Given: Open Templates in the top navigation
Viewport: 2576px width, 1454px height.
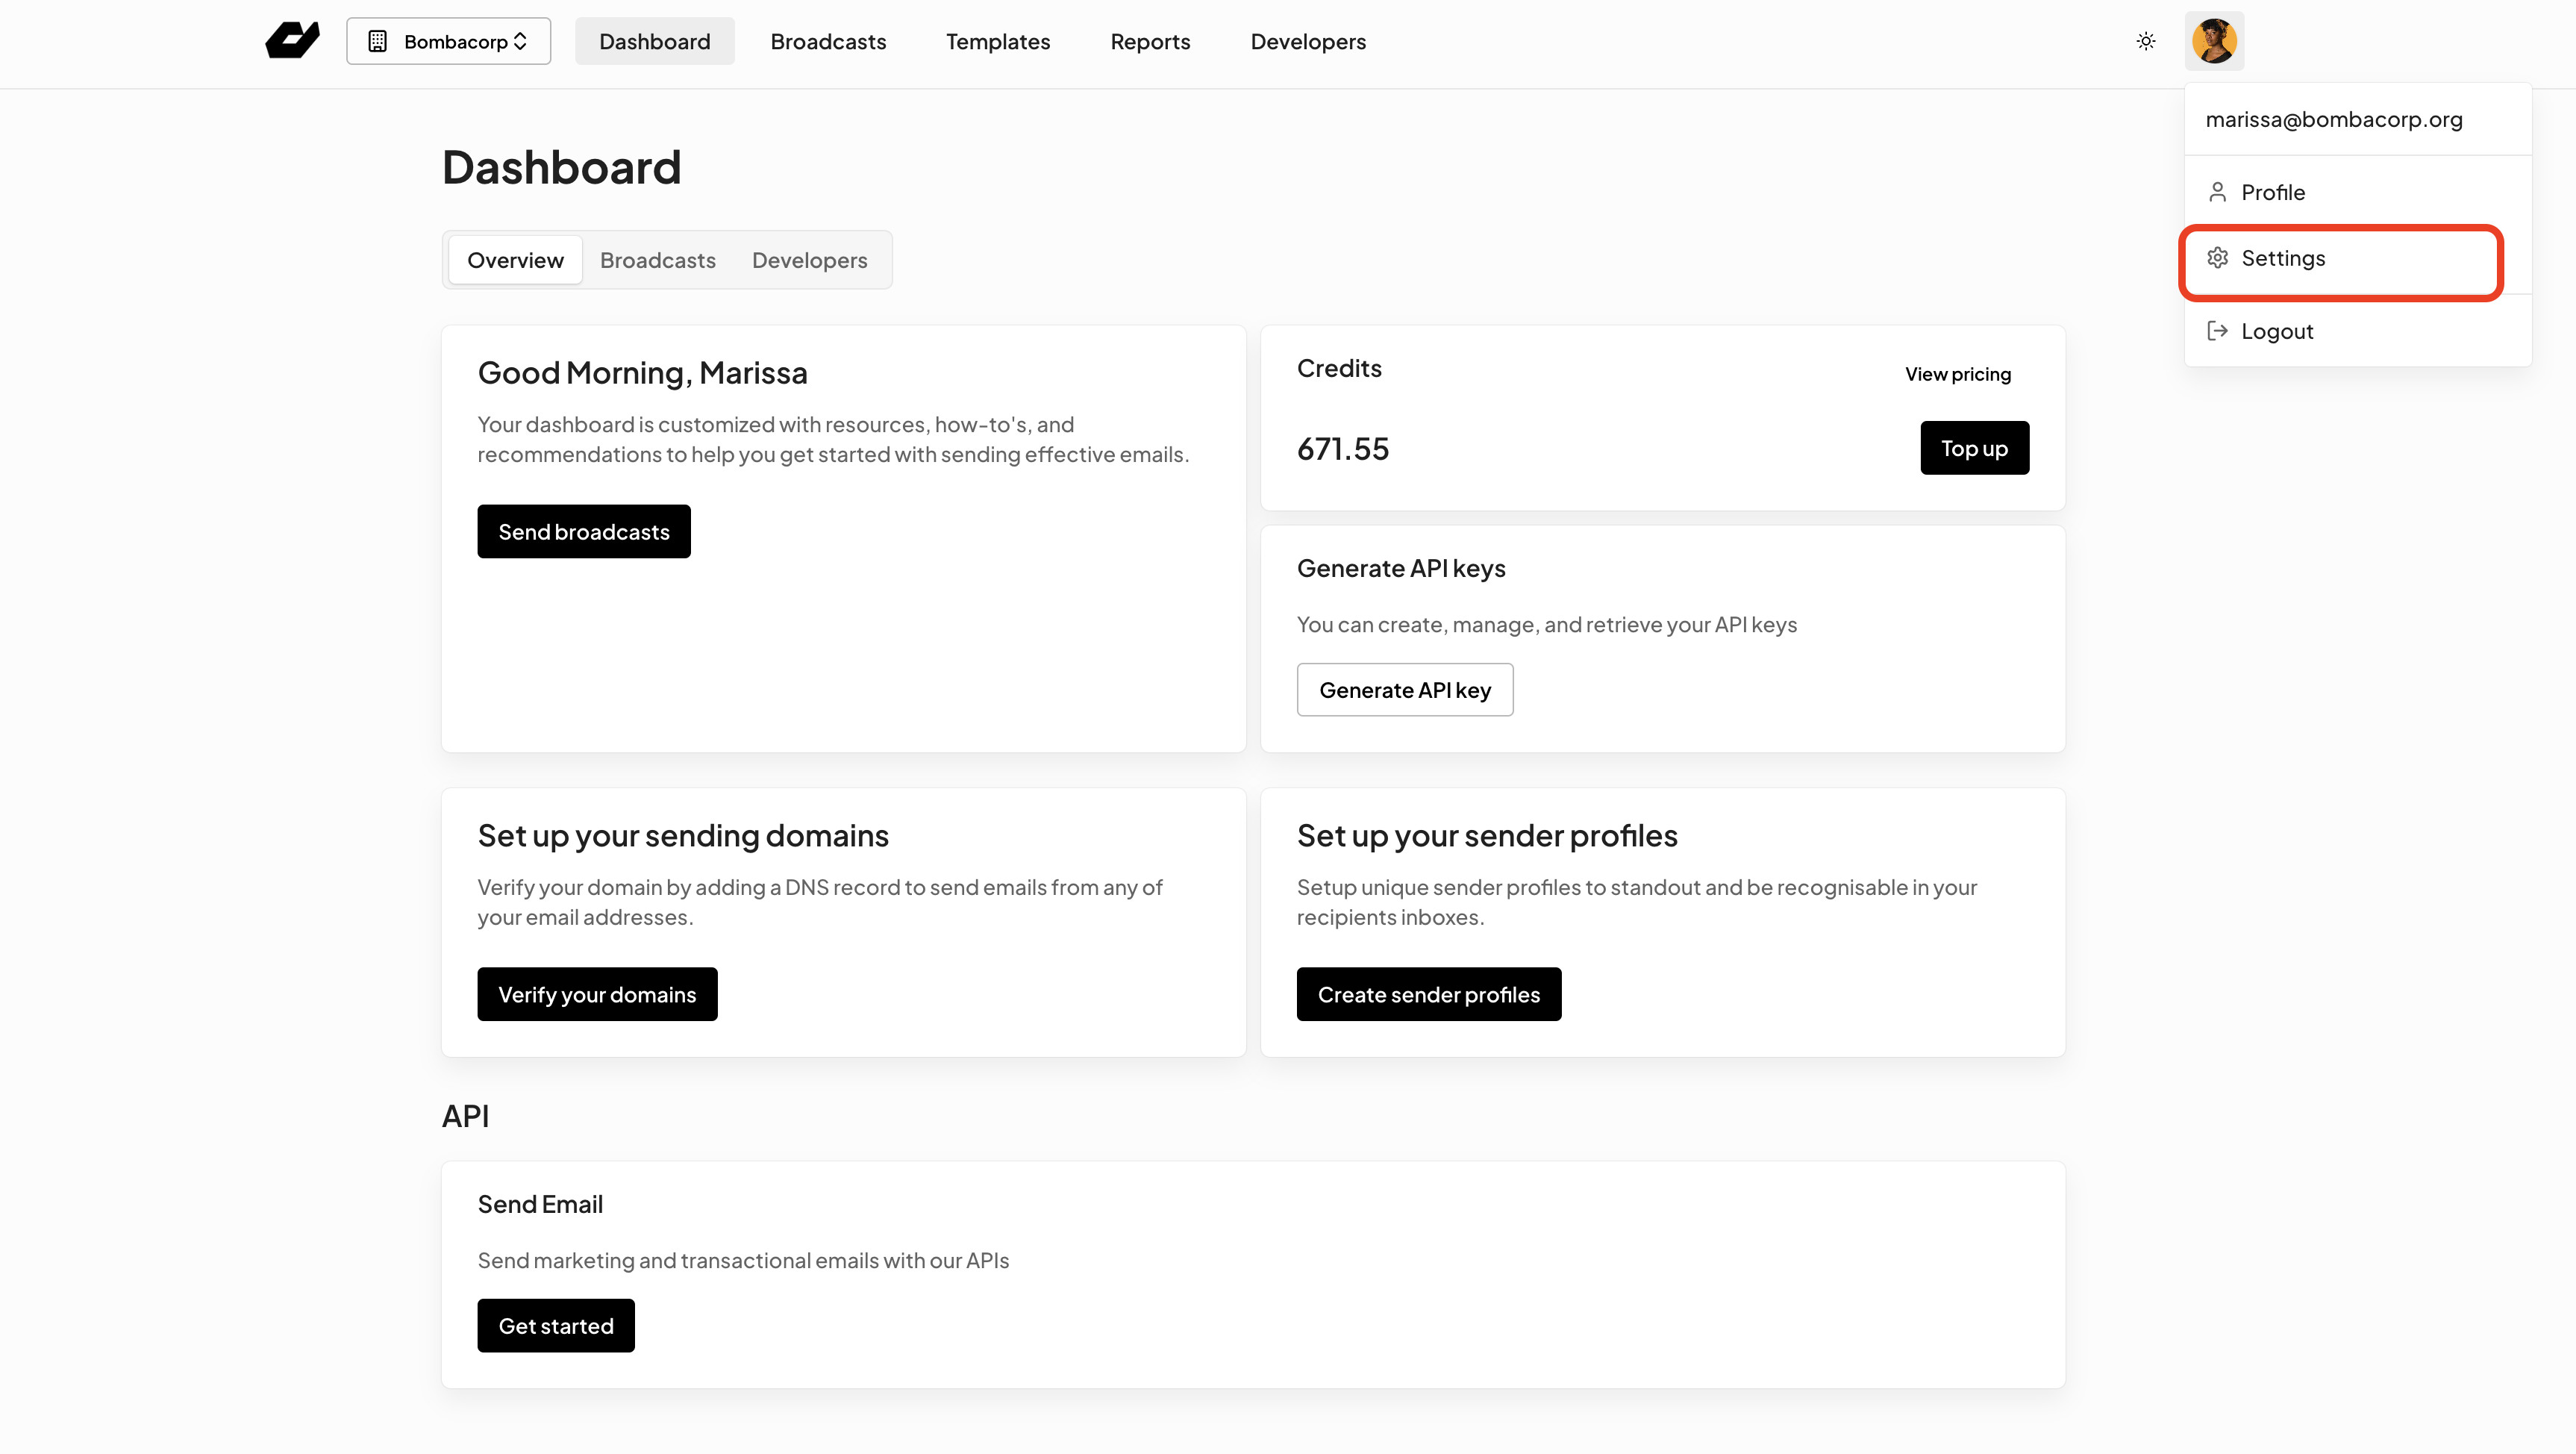Looking at the screenshot, I should [x=997, y=41].
